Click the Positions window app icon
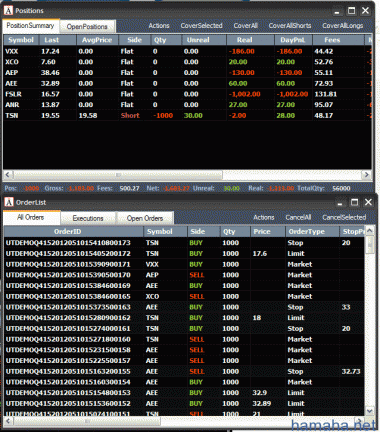 8,11
